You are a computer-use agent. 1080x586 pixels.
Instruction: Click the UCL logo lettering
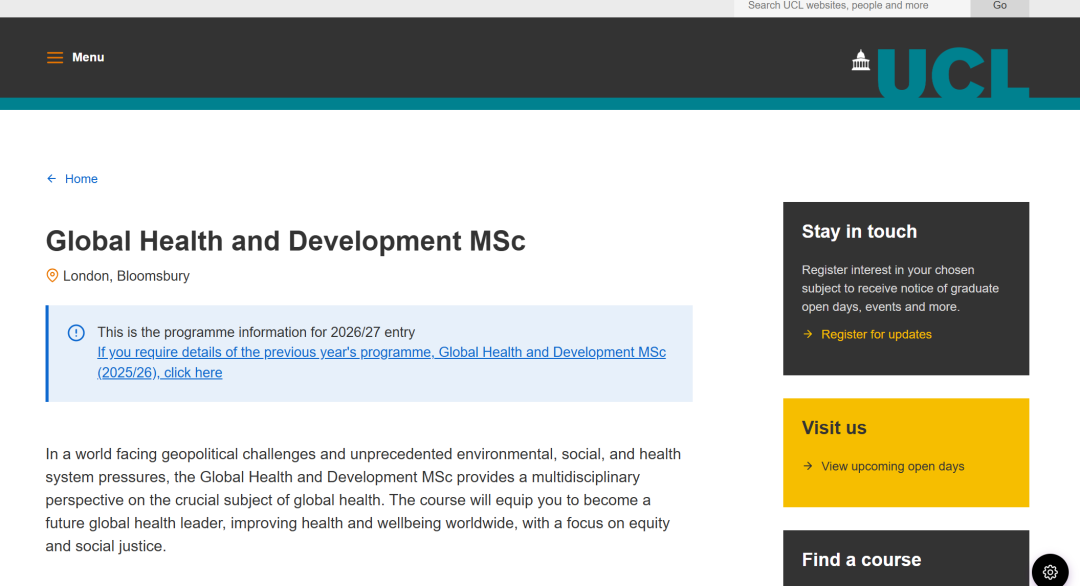[x=952, y=74]
